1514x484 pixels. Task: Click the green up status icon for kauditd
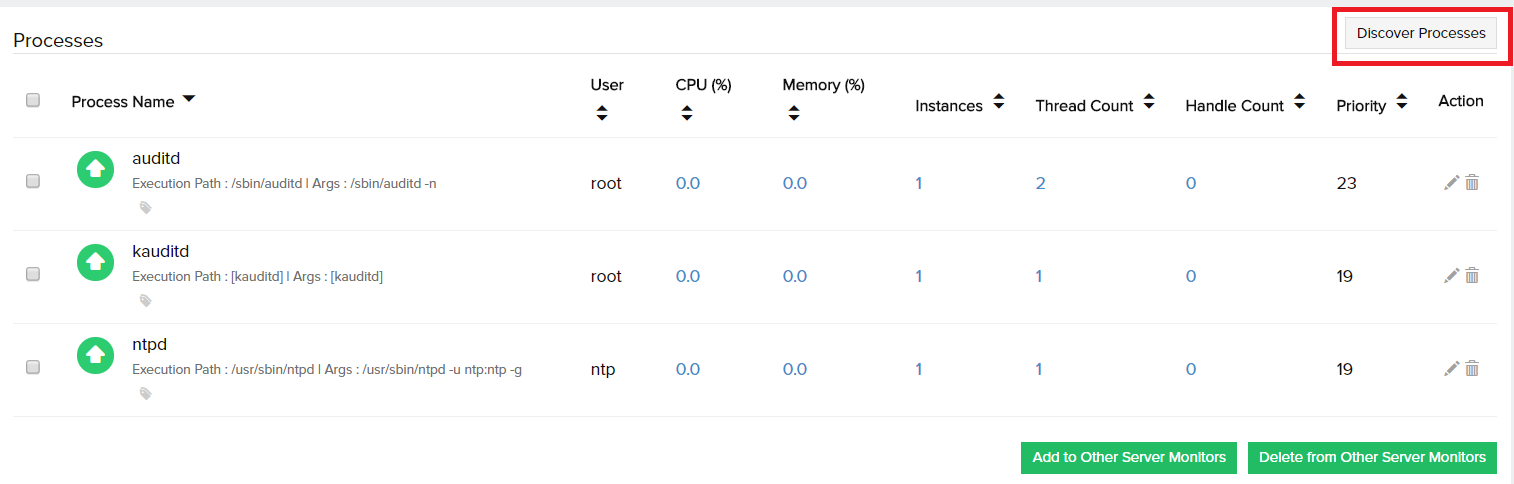pyautogui.click(x=95, y=263)
